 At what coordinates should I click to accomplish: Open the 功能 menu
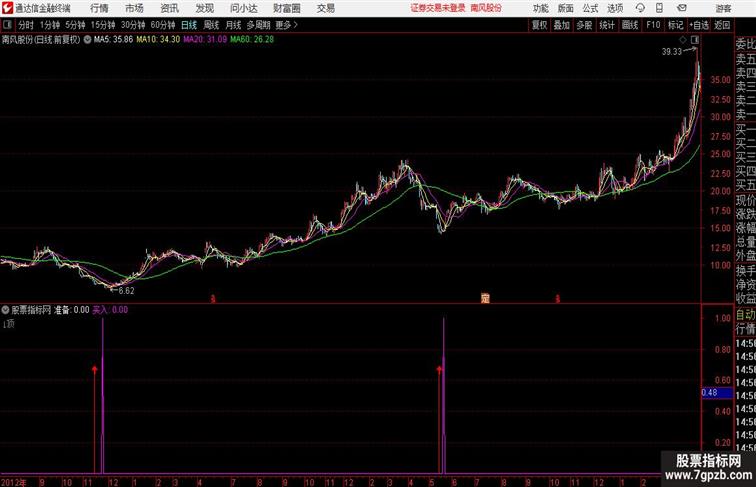540,8
